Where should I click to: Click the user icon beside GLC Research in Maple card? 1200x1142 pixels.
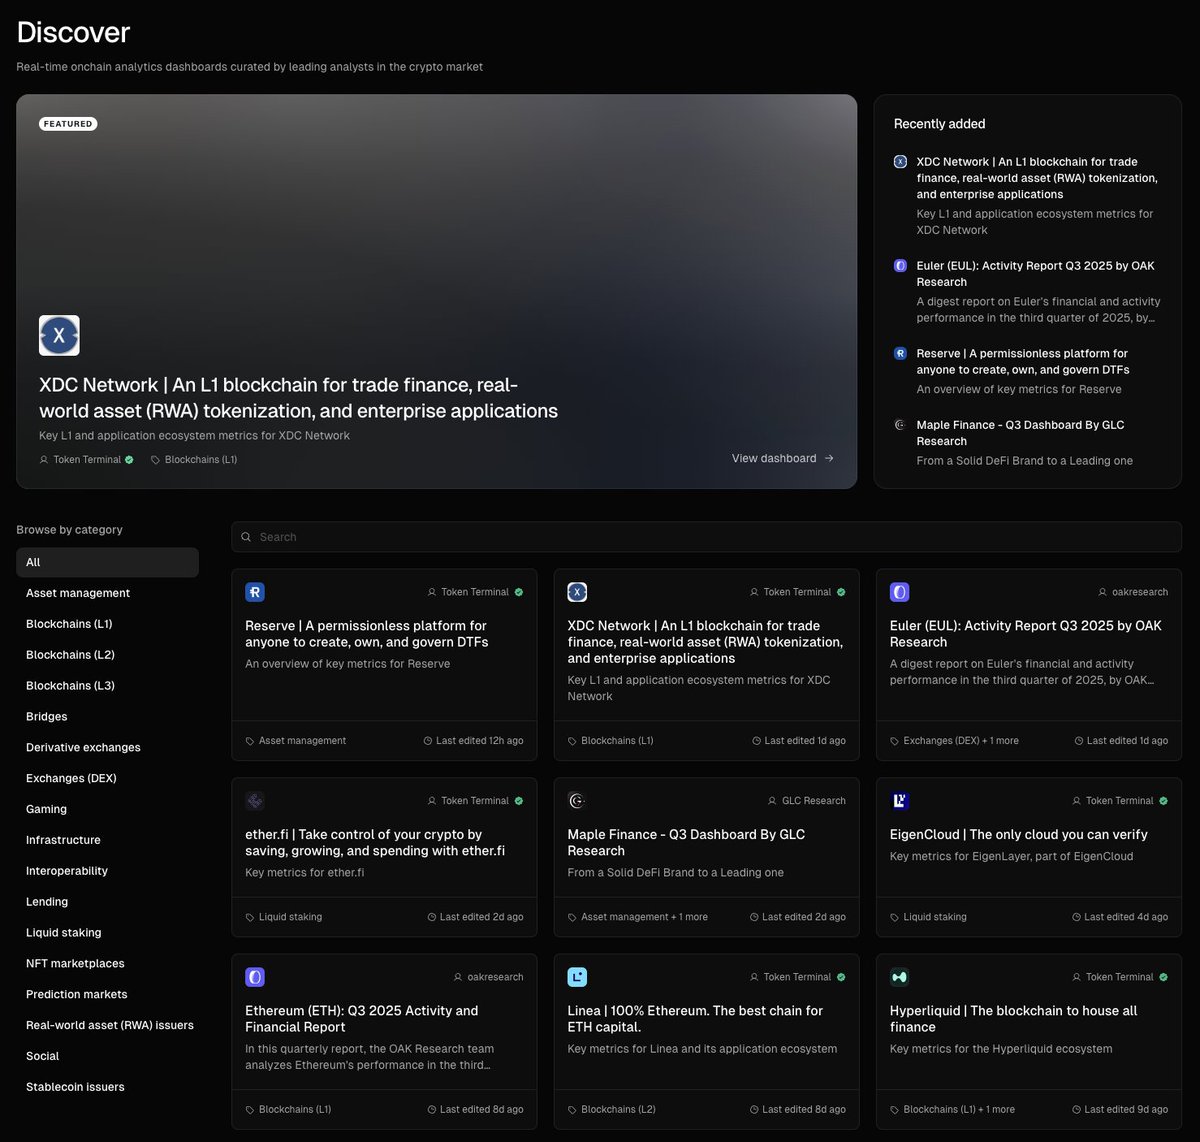772,801
